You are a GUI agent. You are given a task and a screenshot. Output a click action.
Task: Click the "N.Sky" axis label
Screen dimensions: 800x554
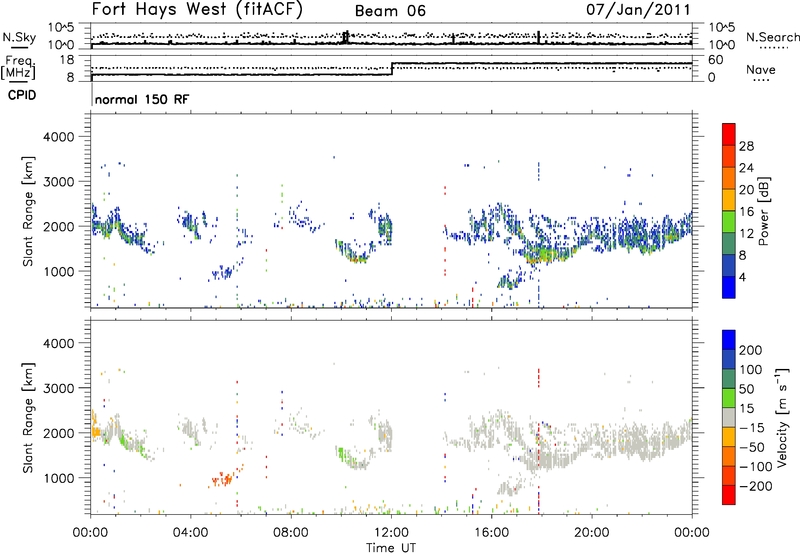19,37
